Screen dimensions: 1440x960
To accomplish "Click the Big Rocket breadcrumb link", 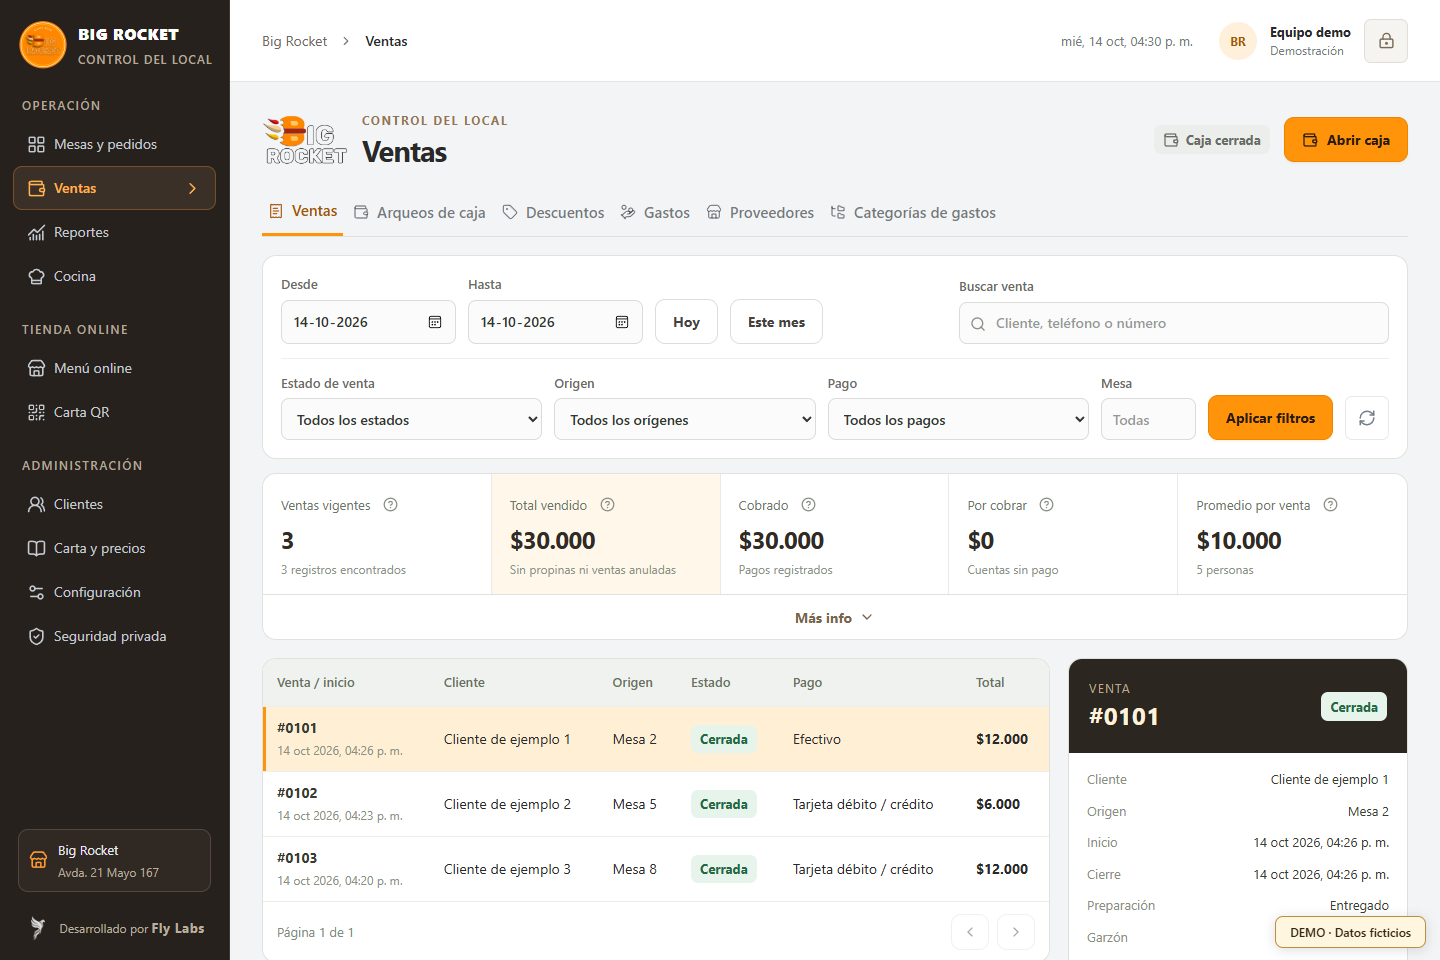I will click(294, 41).
